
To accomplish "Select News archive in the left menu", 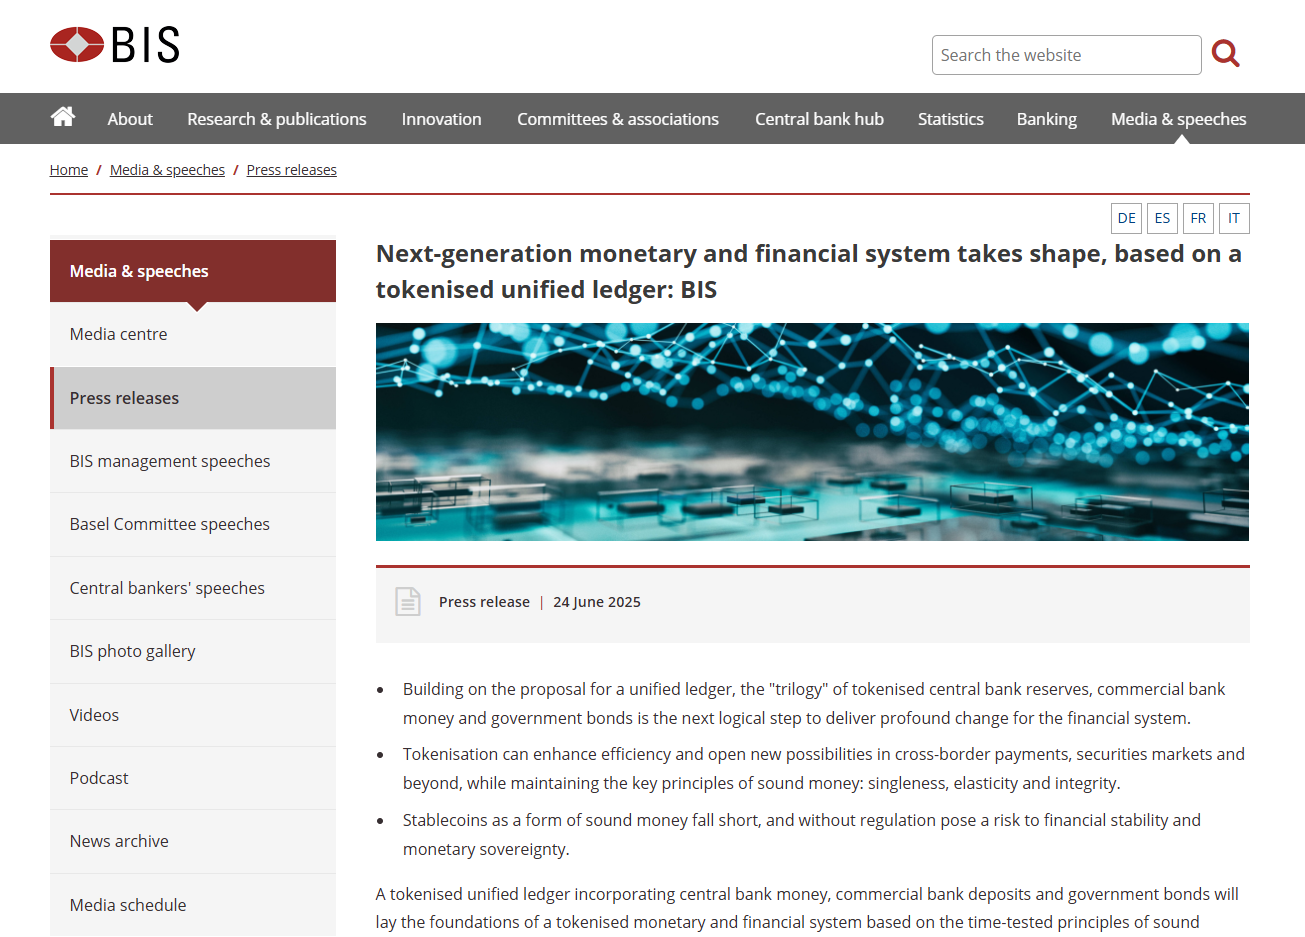I will point(119,841).
